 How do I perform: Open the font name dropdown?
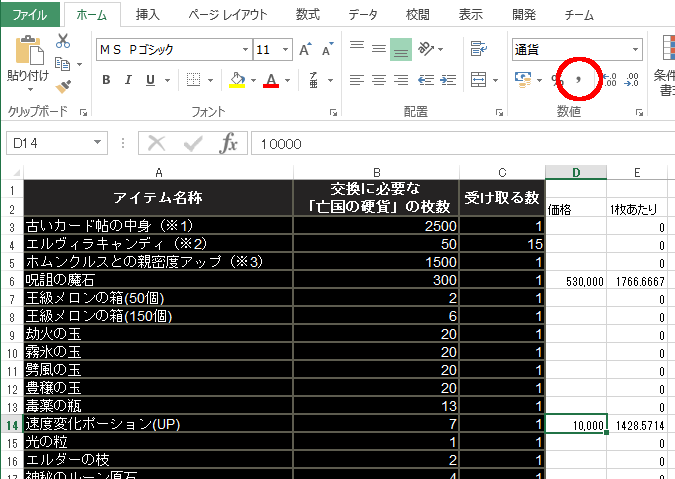tap(241, 49)
